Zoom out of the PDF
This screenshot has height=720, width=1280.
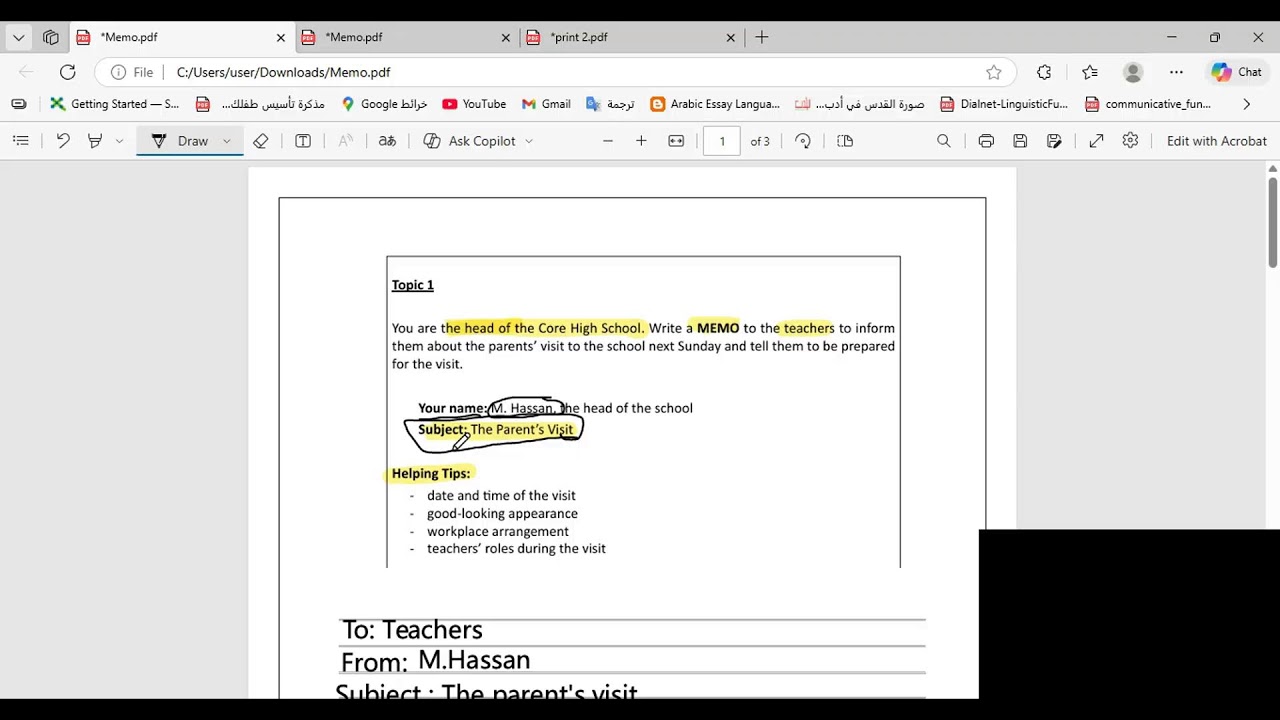(607, 141)
